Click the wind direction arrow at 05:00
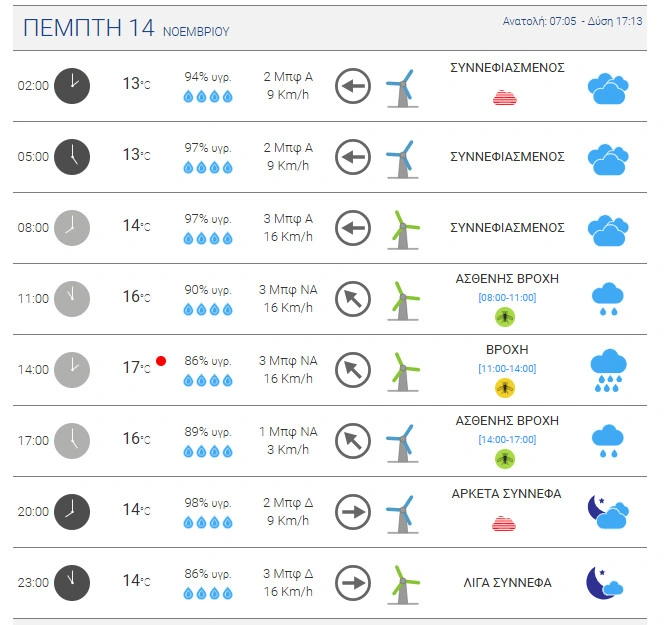Viewport: 668px width, 625px height. coord(352,157)
